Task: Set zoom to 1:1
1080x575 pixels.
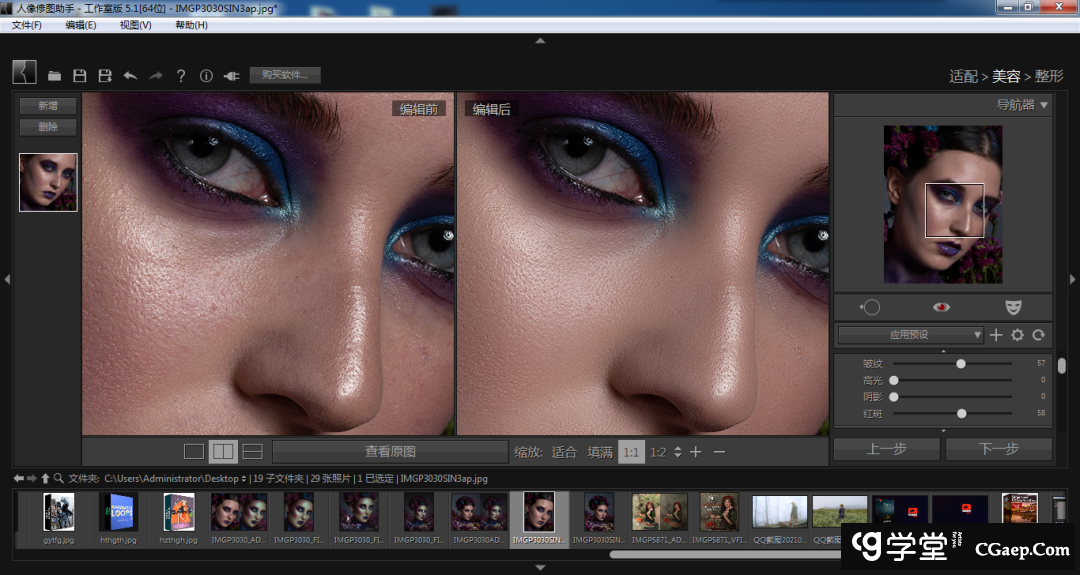Action: [631, 452]
